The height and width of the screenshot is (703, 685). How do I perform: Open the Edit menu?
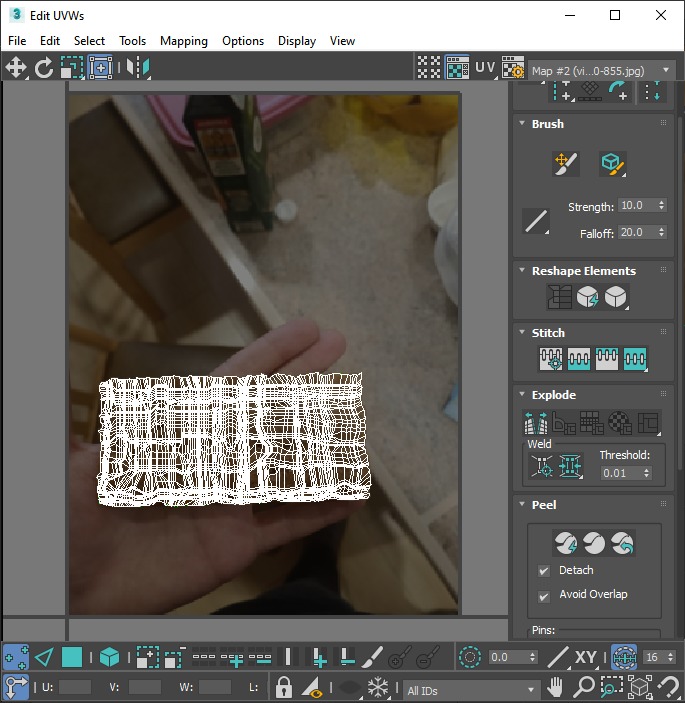point(50,41)
